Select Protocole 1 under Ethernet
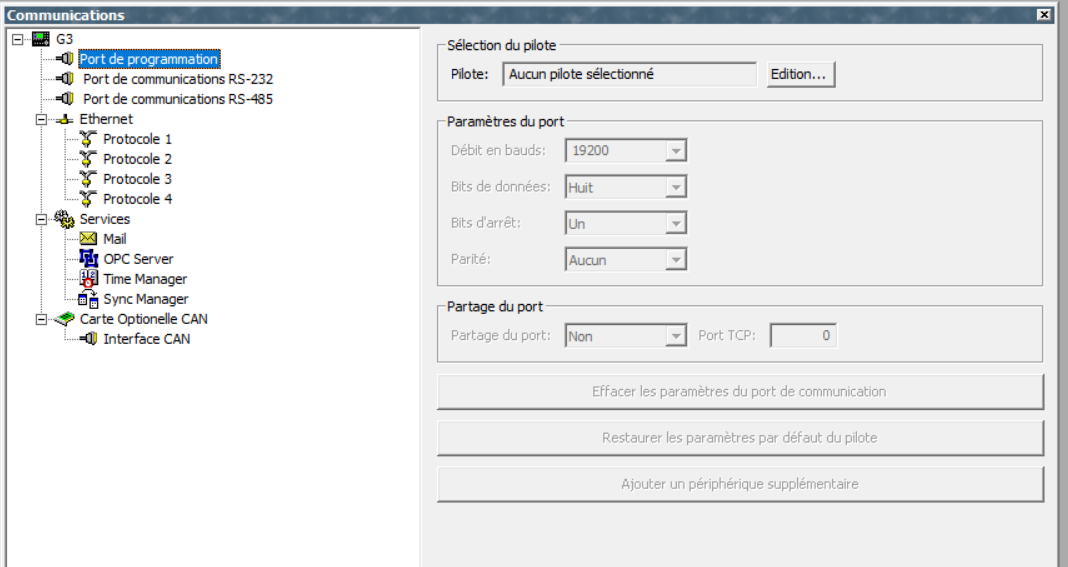The height and width of the screenshot is (567, 1068). pos(137,139)
